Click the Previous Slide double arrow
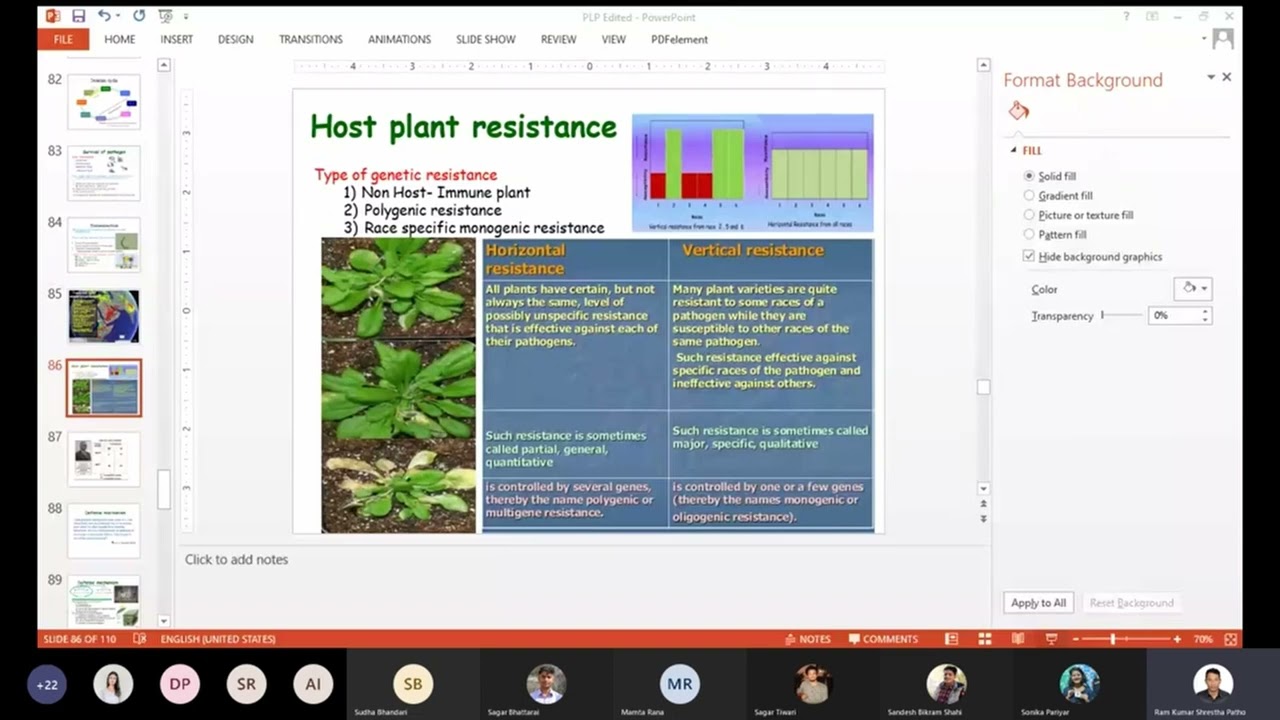This screenshot has height=720, width=1280. point(983,504)
